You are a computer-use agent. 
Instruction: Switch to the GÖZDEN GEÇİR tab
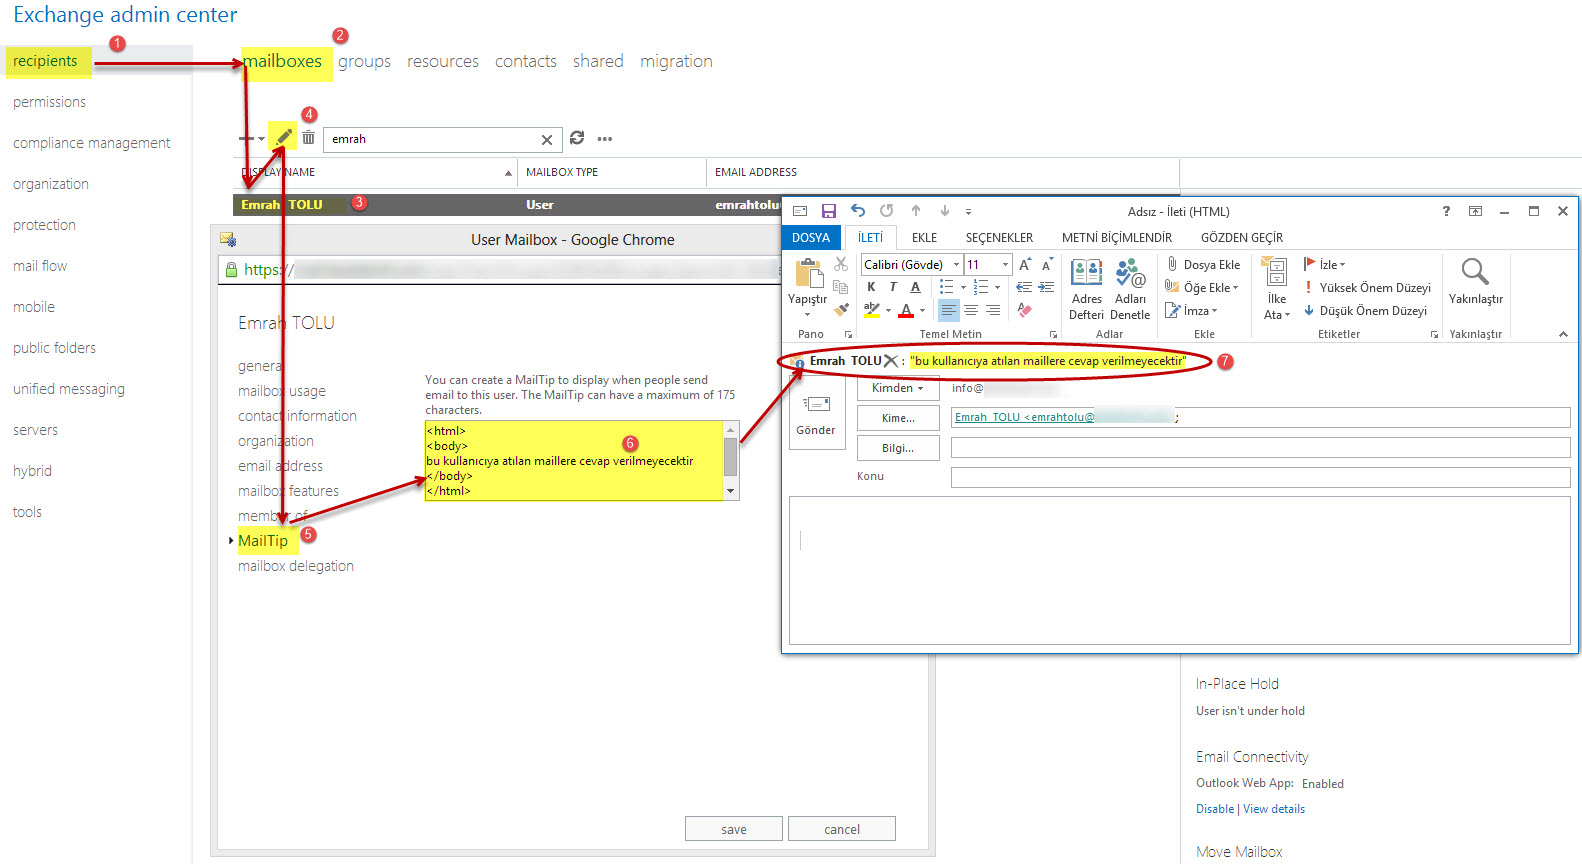point(1242,238)
